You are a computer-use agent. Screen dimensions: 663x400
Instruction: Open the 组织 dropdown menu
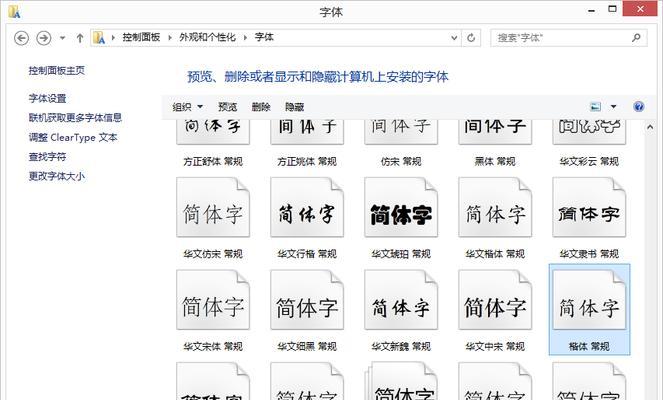coord(187,107)
